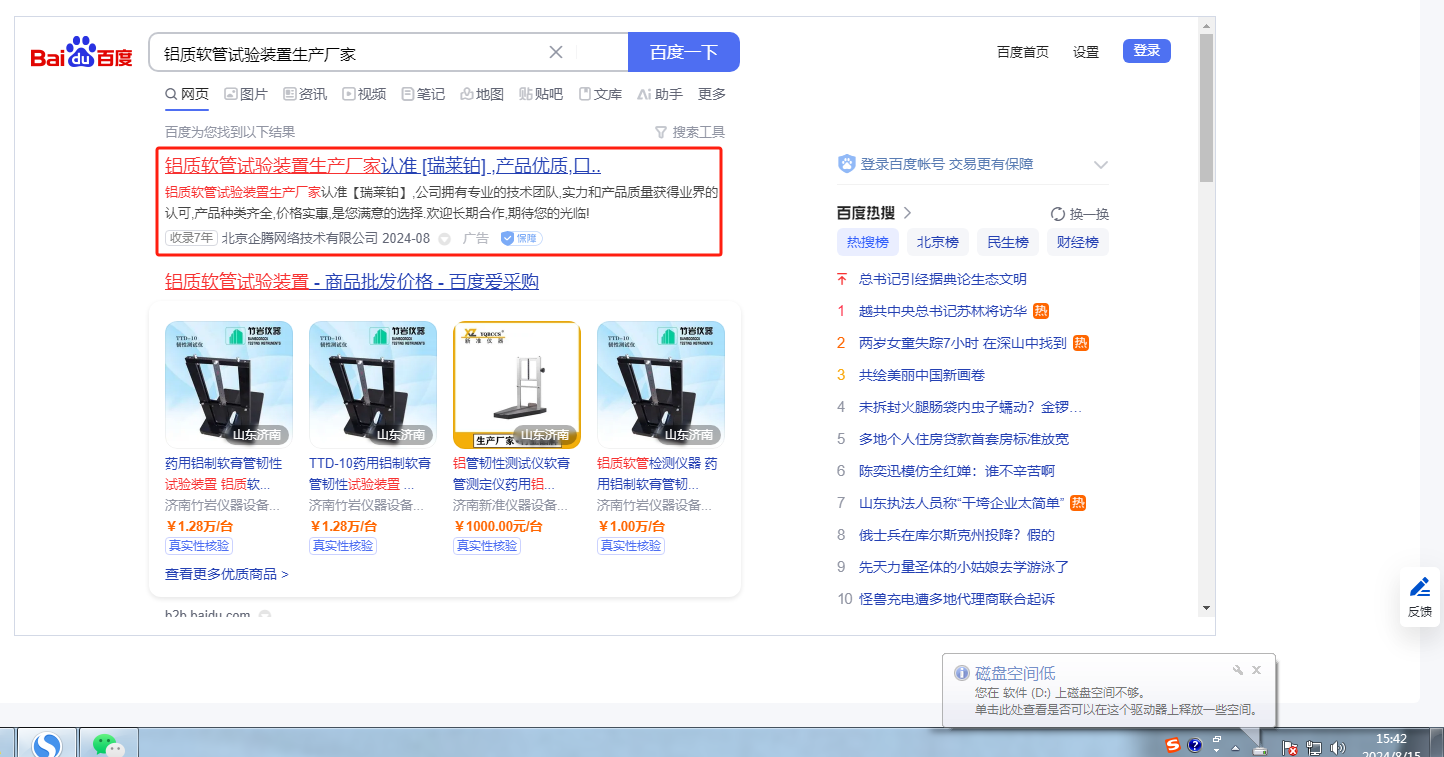
Task: Show hidden tray icons arrow
Action: pos(1236,748)
